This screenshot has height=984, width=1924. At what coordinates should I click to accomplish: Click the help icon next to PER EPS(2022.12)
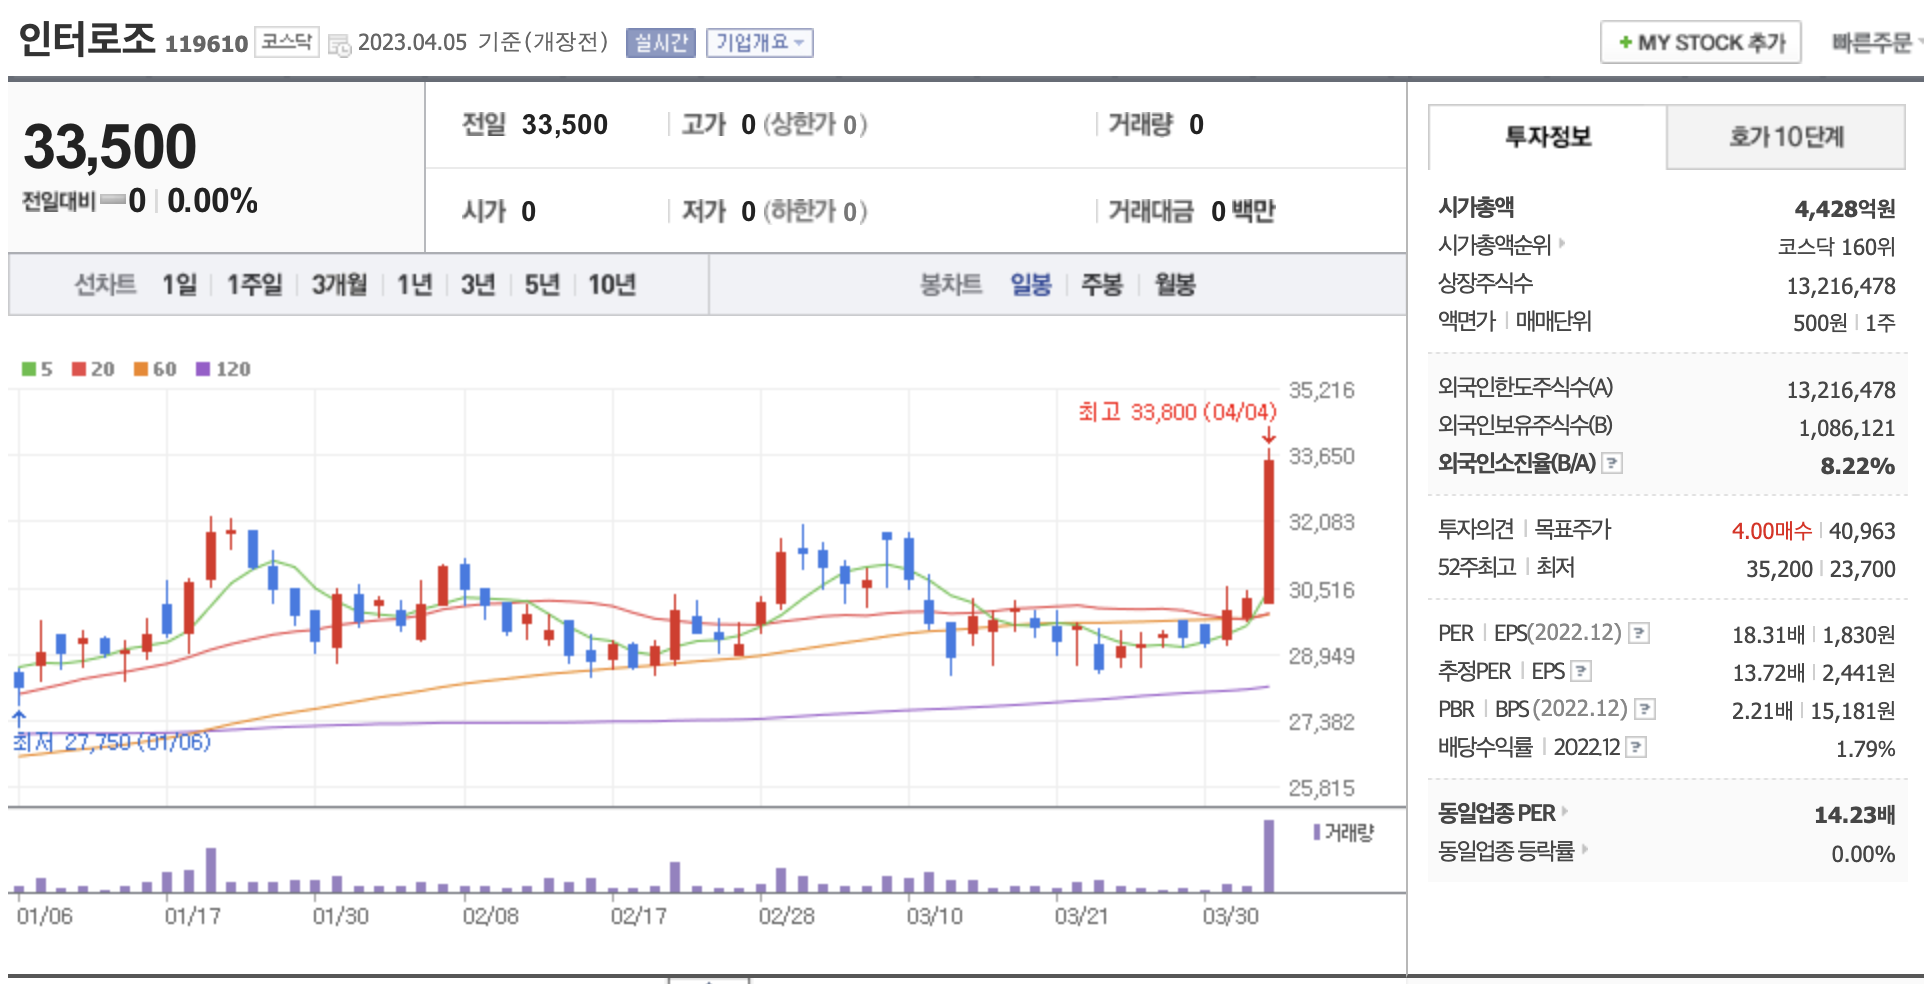tap(1638, 633)
